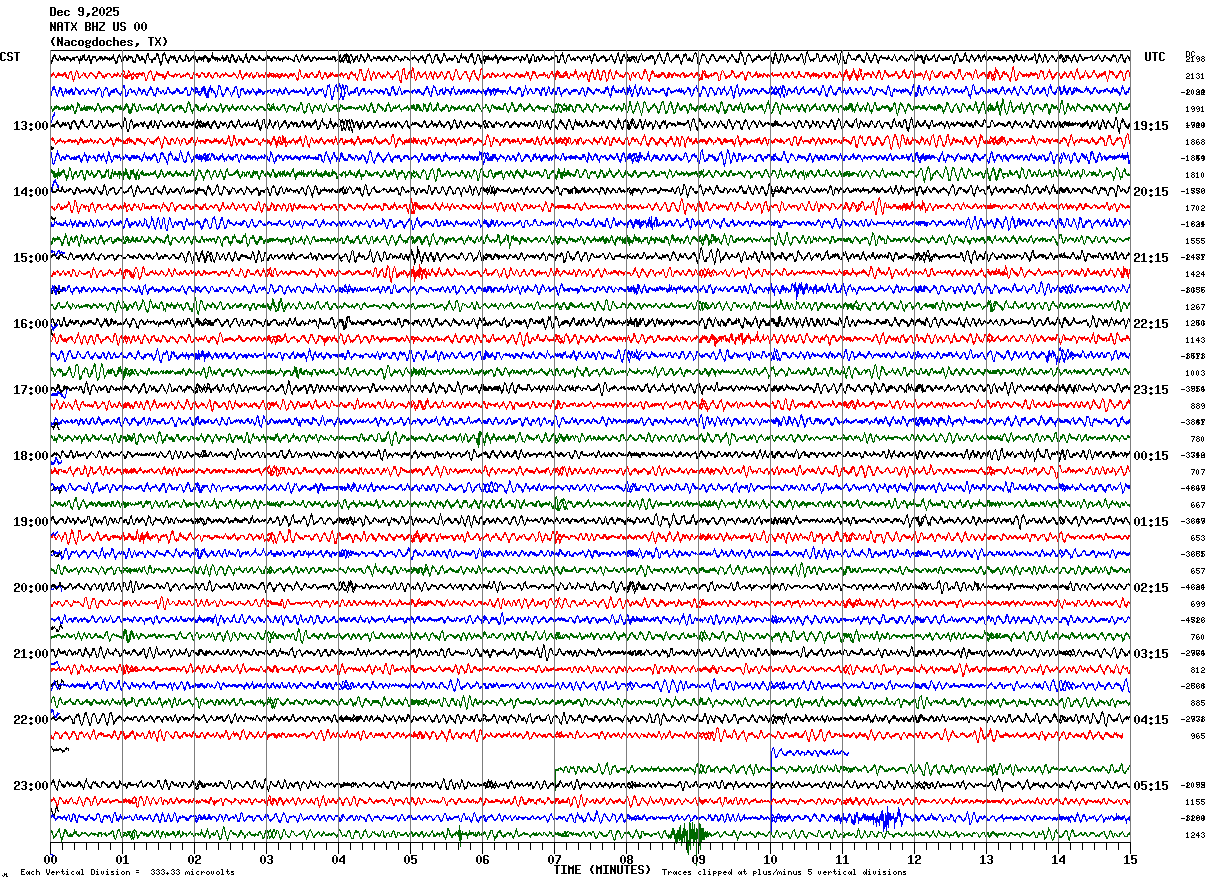Screen dimensions: 1210x886
Task: Click the DC offset value 780
Action: click(x=1197, y=439)
